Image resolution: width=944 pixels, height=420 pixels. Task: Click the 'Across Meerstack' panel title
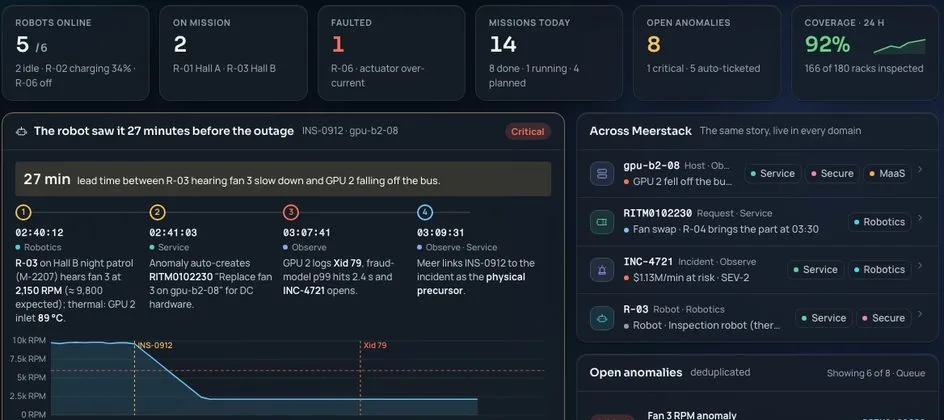(x=641, y=131)
